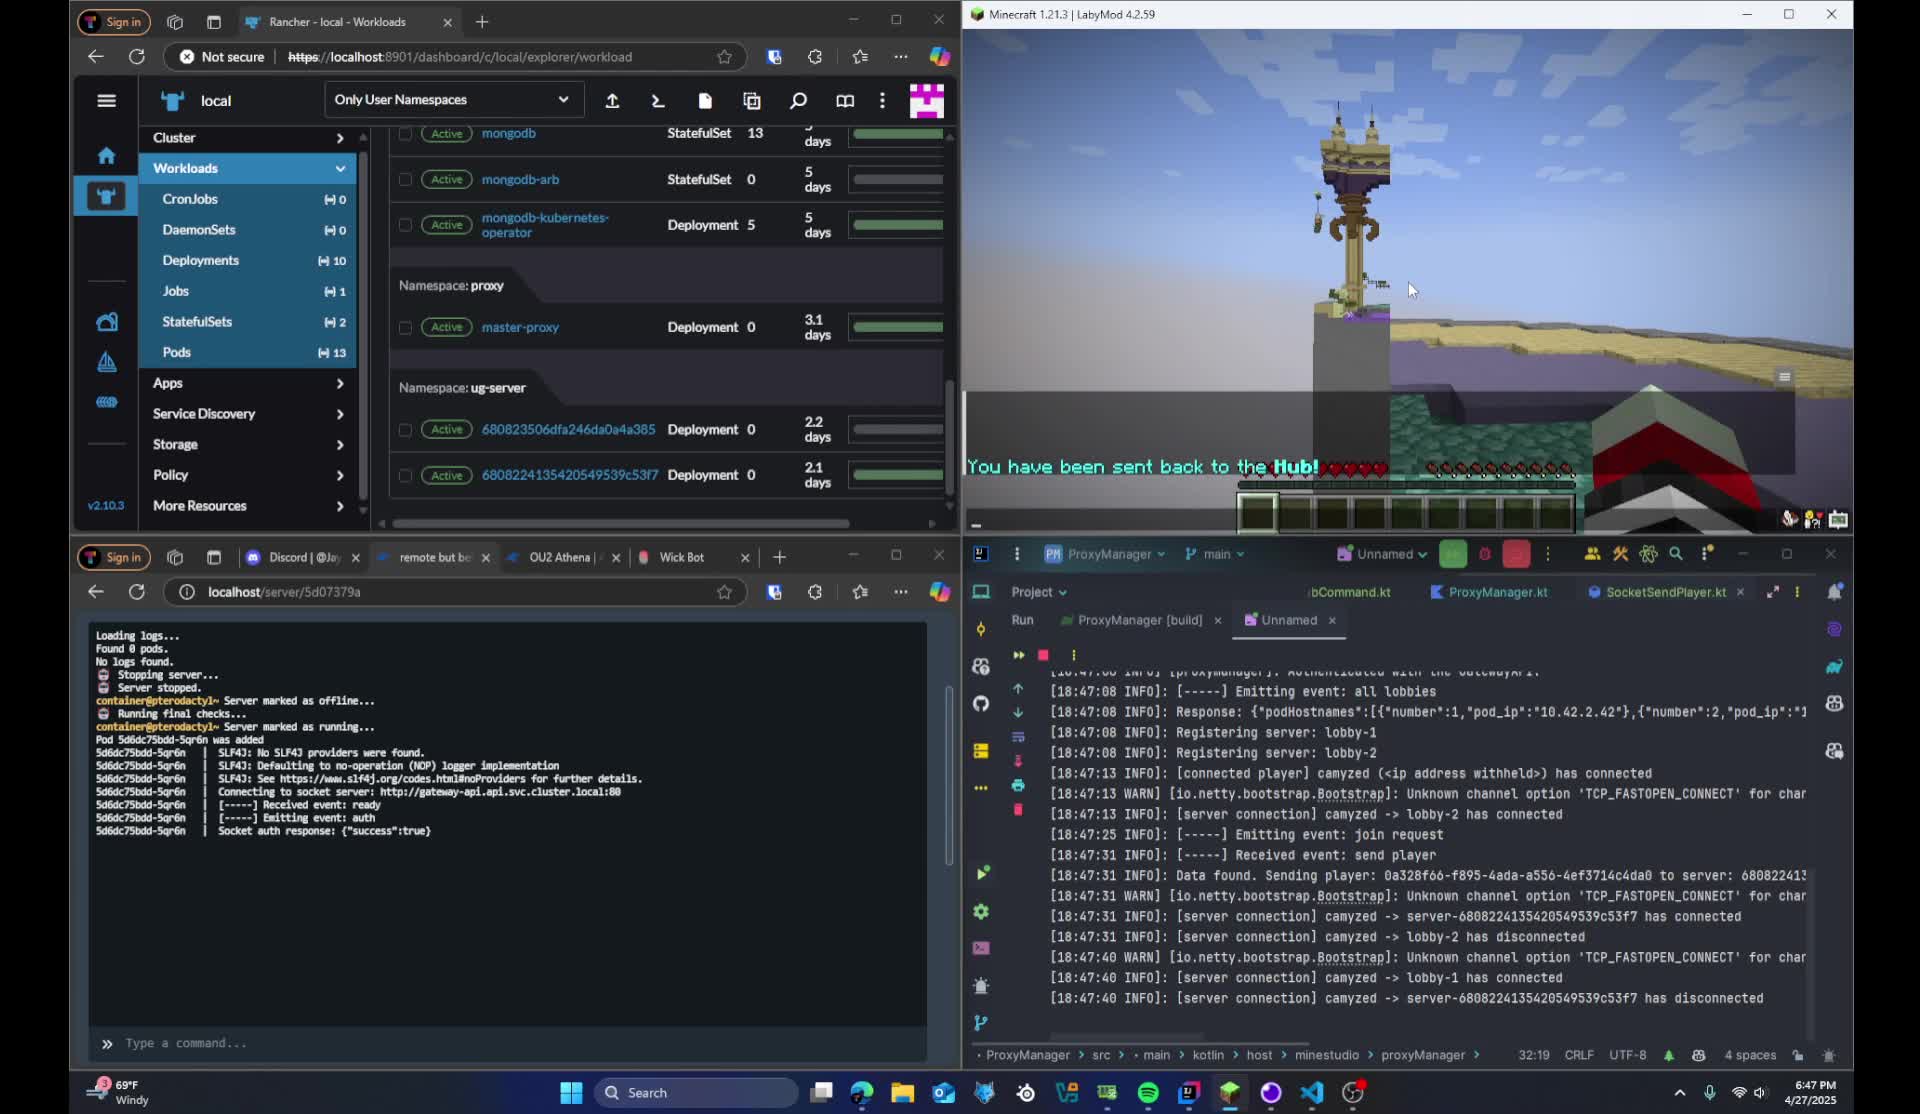Select the master-proxy deployment checkbox

[405, 327]
